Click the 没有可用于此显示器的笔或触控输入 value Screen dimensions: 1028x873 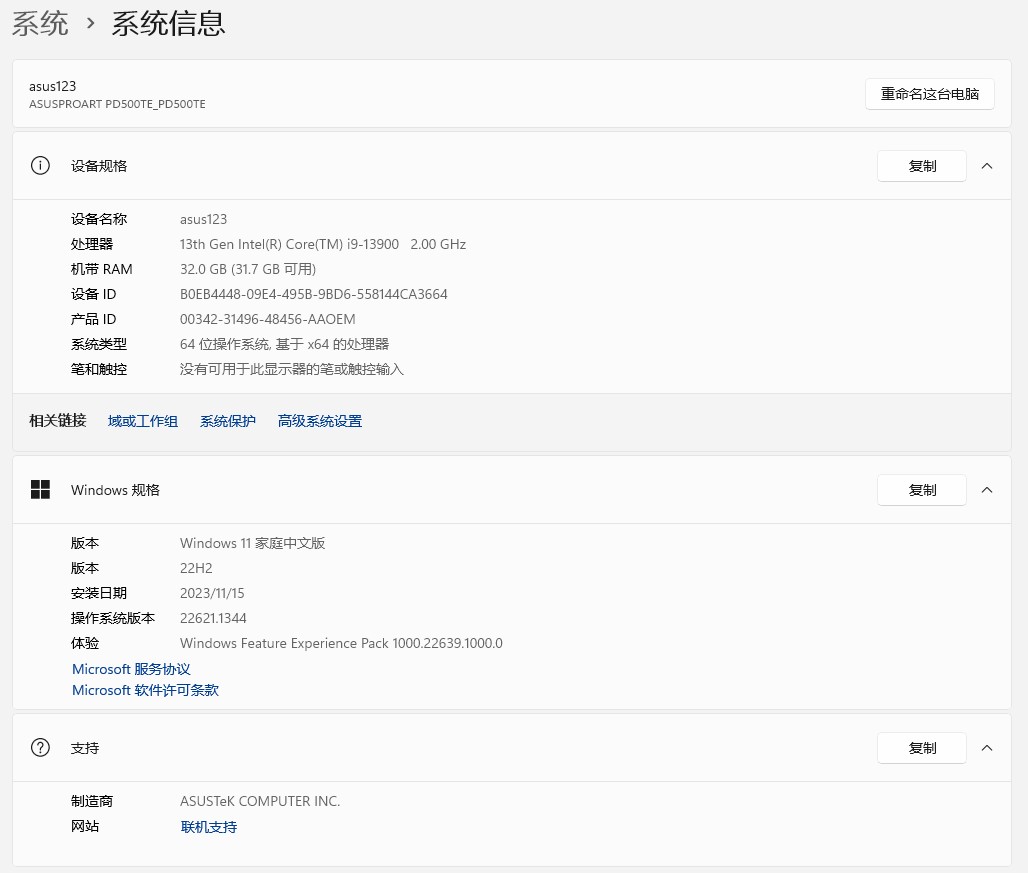tap(292, 369)
